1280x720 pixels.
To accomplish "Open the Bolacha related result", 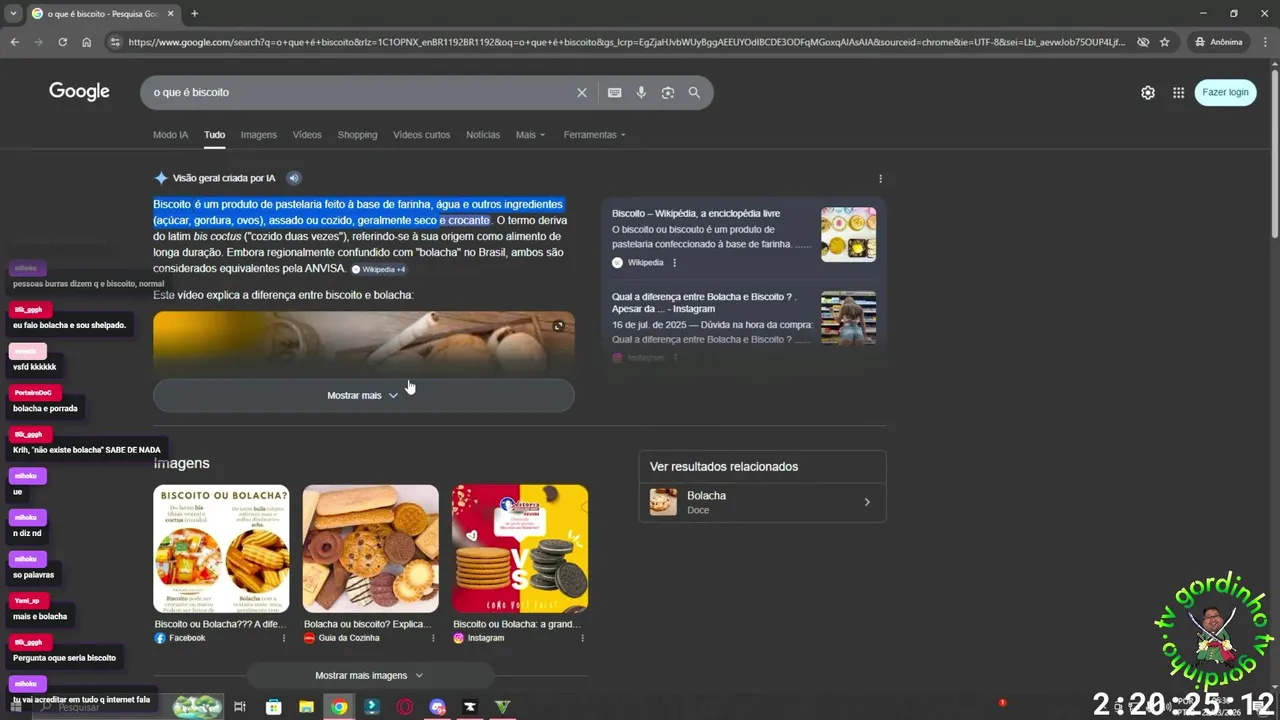I will pos(762,502).
